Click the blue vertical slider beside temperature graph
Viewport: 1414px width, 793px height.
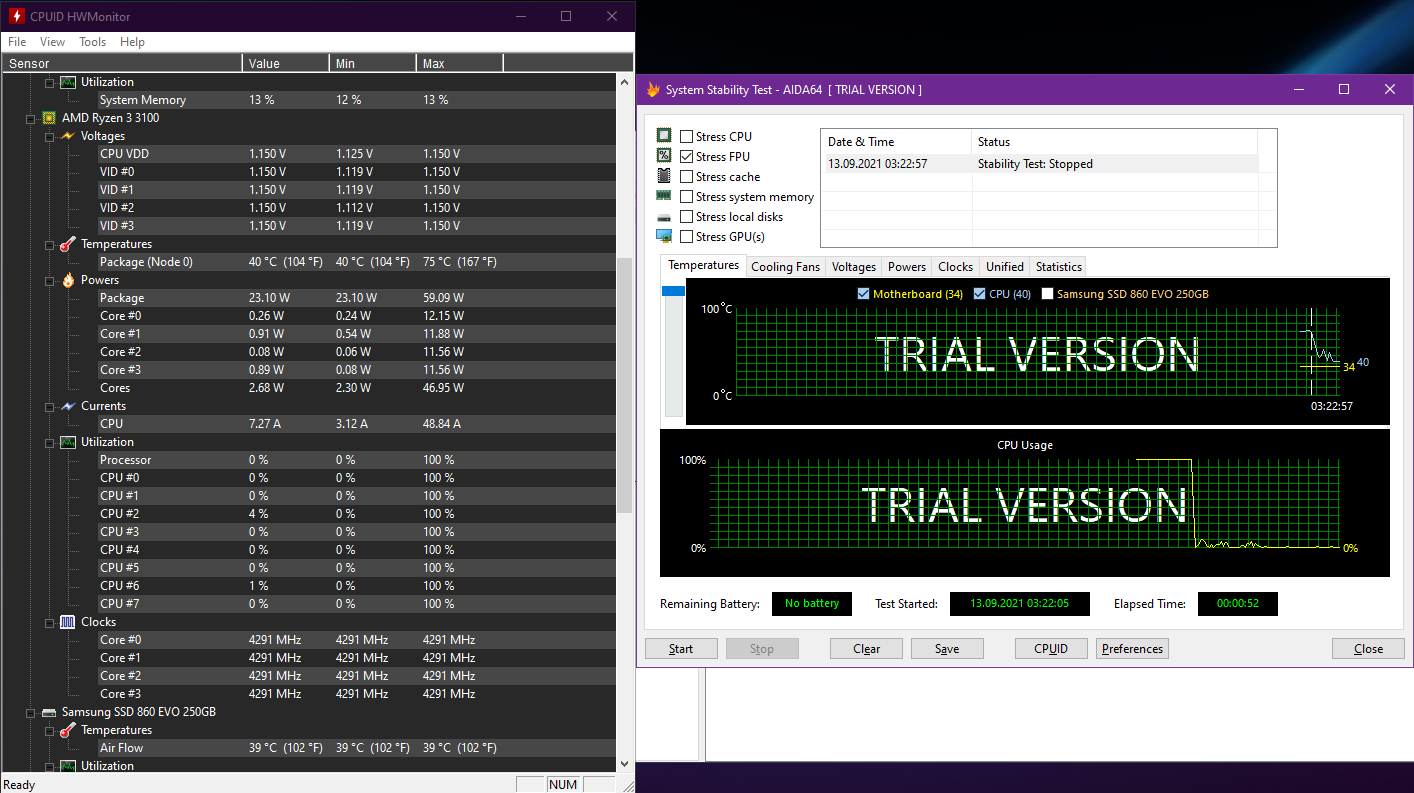tap(674, 291)
